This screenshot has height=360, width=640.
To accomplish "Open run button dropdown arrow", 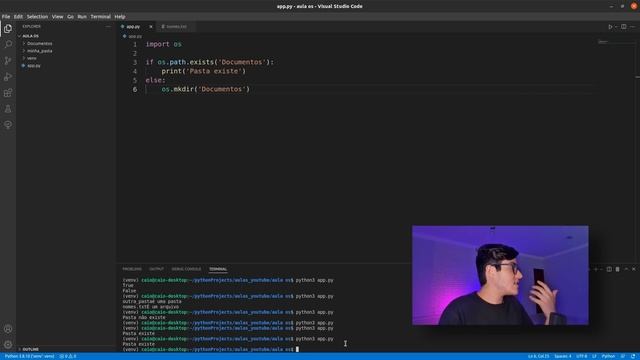I will click(x=616, y=27).
